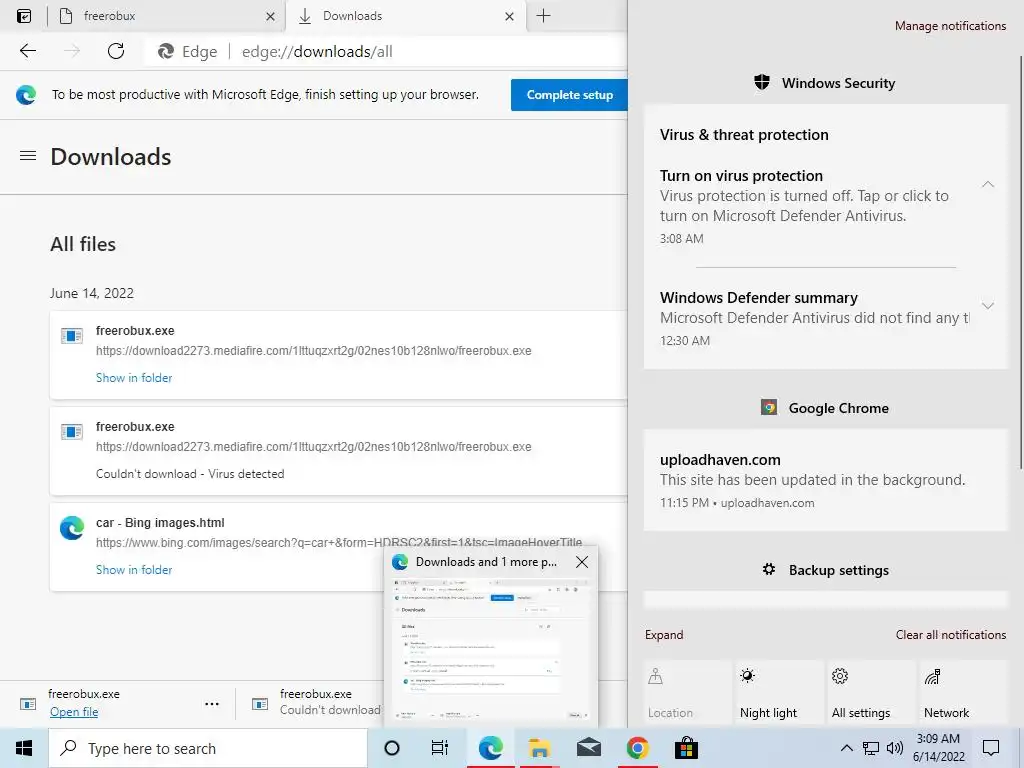Image resolution: width=1024 pixels, height=768 pixels.
Task: Open Microsoft Store from the taskbar
Action: [x=686, y=748]
